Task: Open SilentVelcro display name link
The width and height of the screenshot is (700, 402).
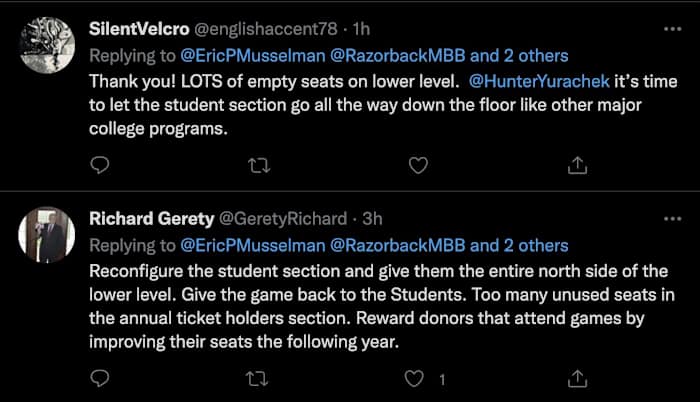Action: [146, 27]
